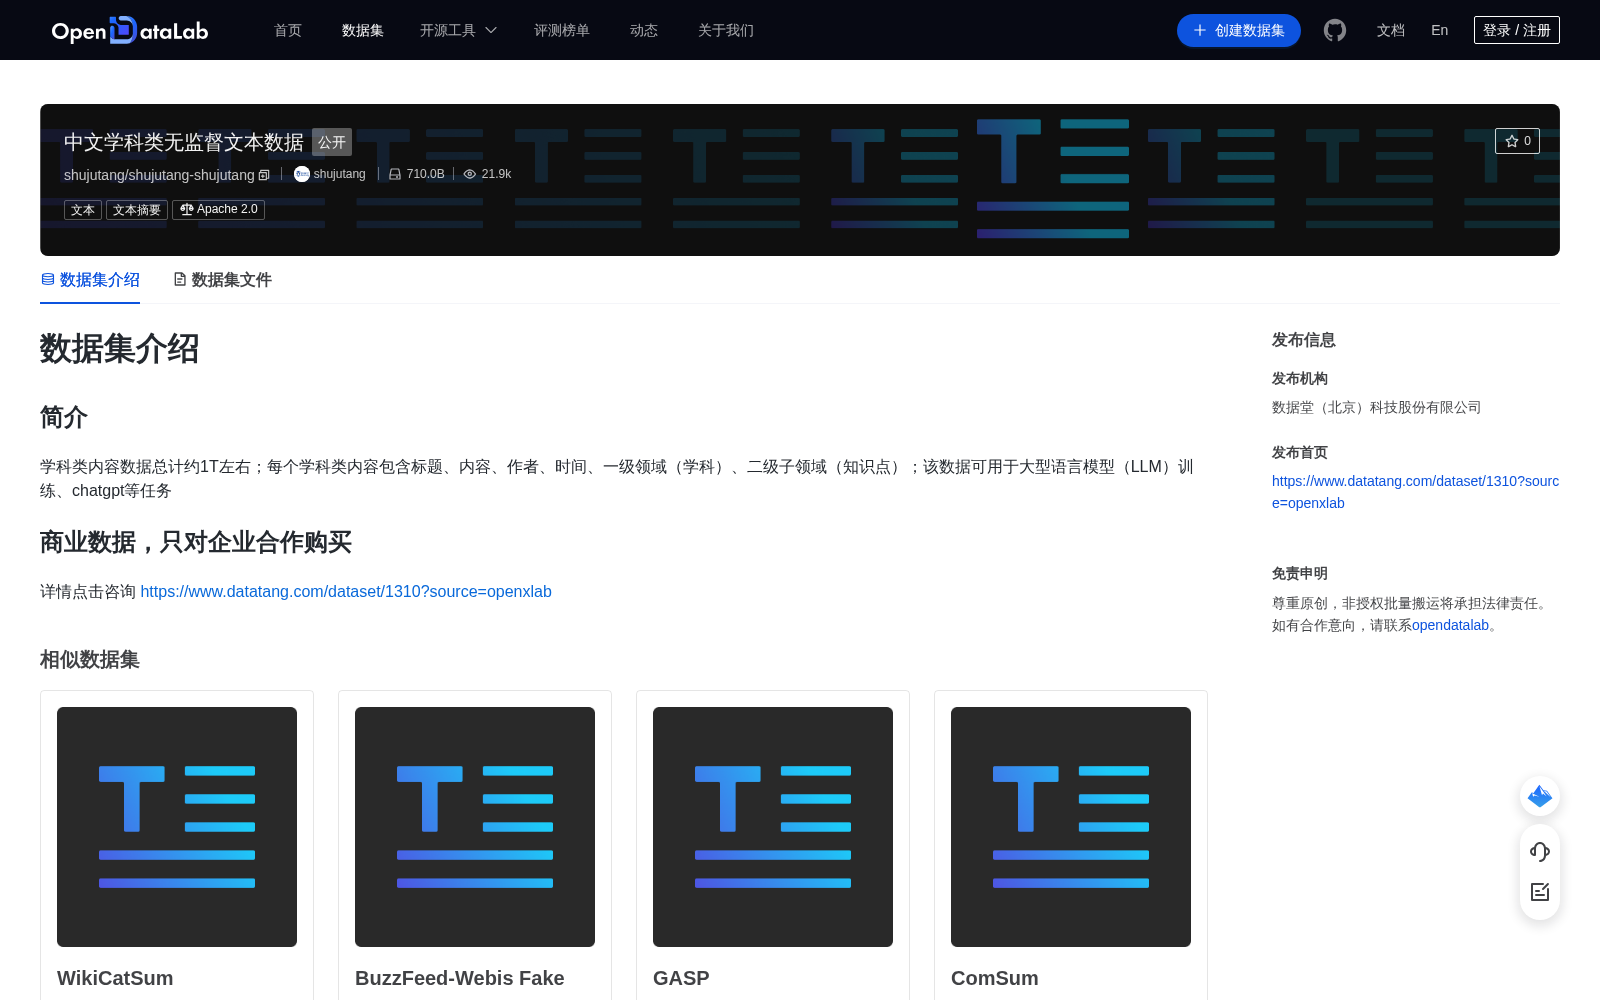The height and width of the screenshot is (1000, 1600).
Task: Click the opendatalab contact link
Action: pos(1450,625)
